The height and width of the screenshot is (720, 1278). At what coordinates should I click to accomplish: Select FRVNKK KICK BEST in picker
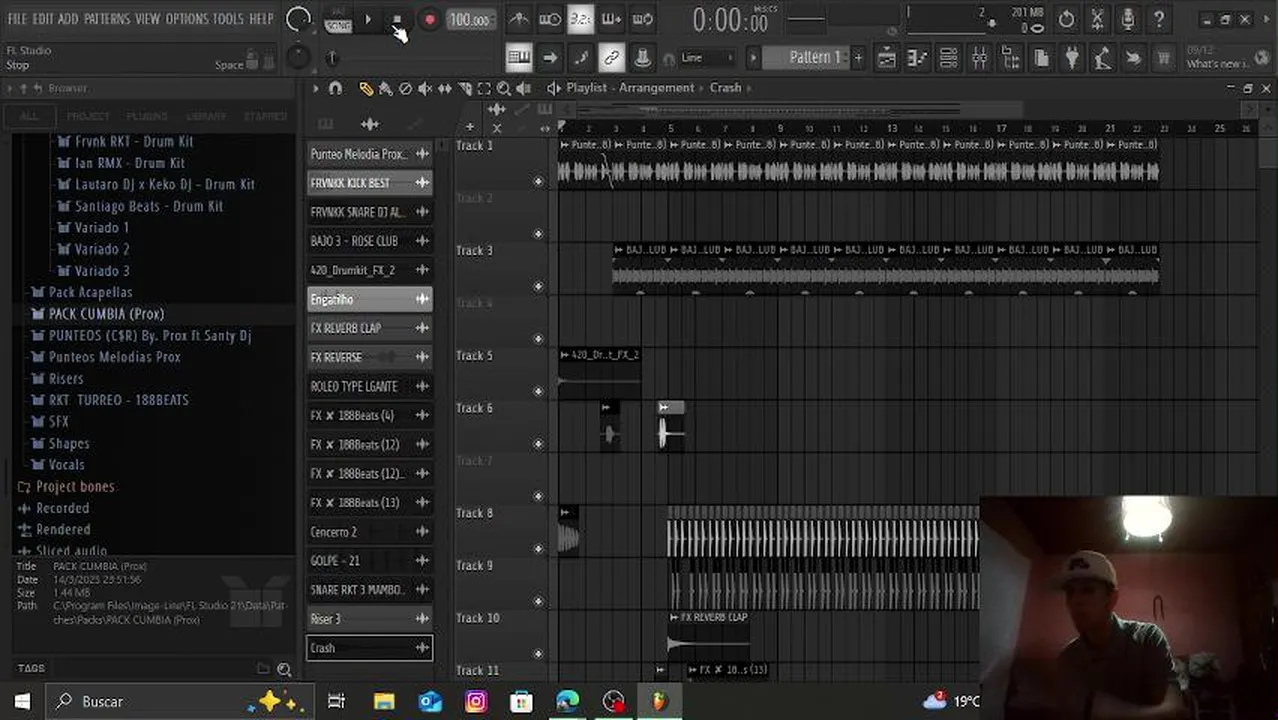[x=369, y=183]
